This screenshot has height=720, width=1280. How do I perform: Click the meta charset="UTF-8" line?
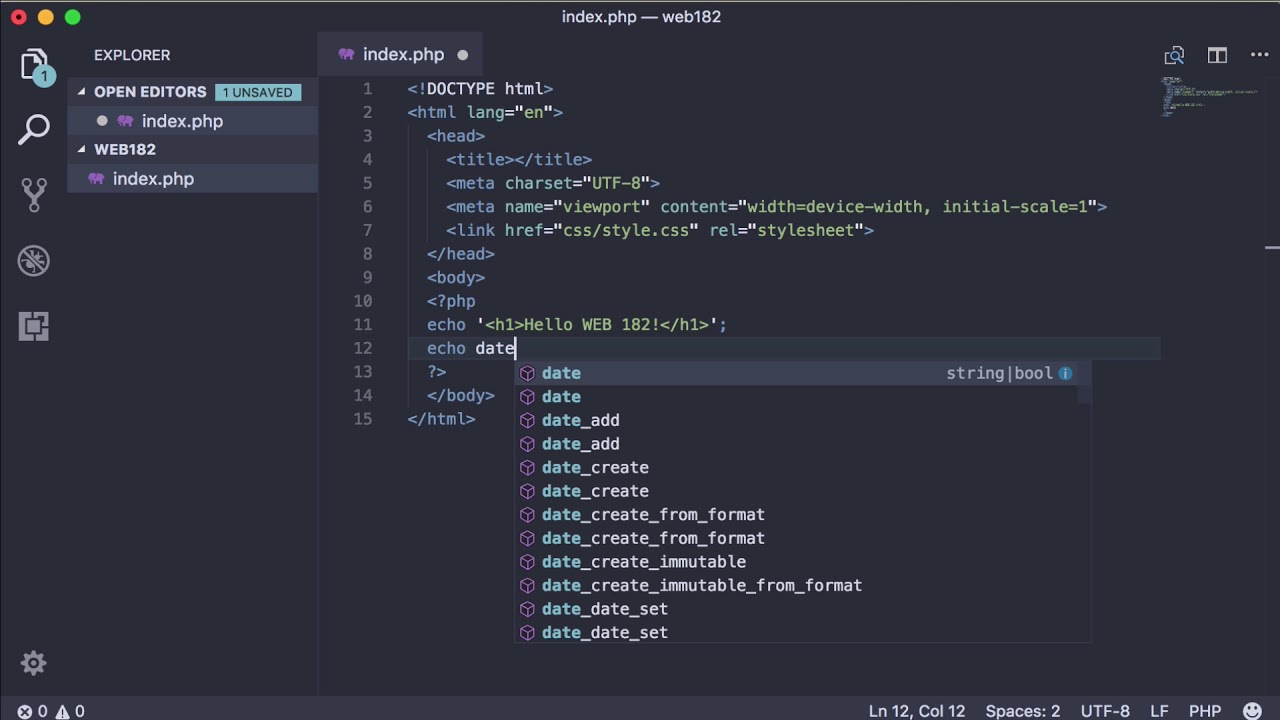coord(553,183)
